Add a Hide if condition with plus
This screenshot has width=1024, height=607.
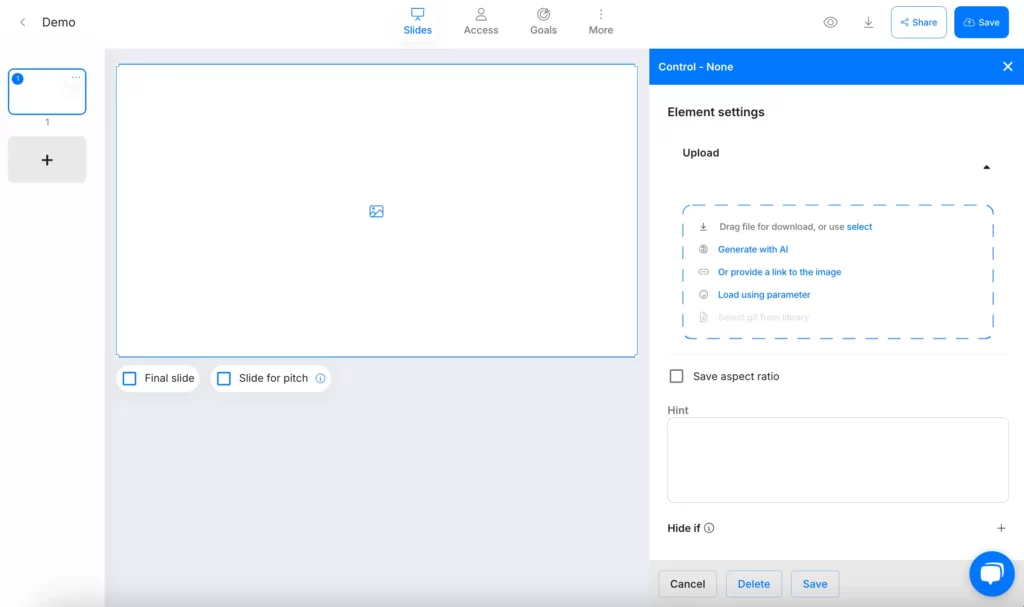[x=1001, y=528]
